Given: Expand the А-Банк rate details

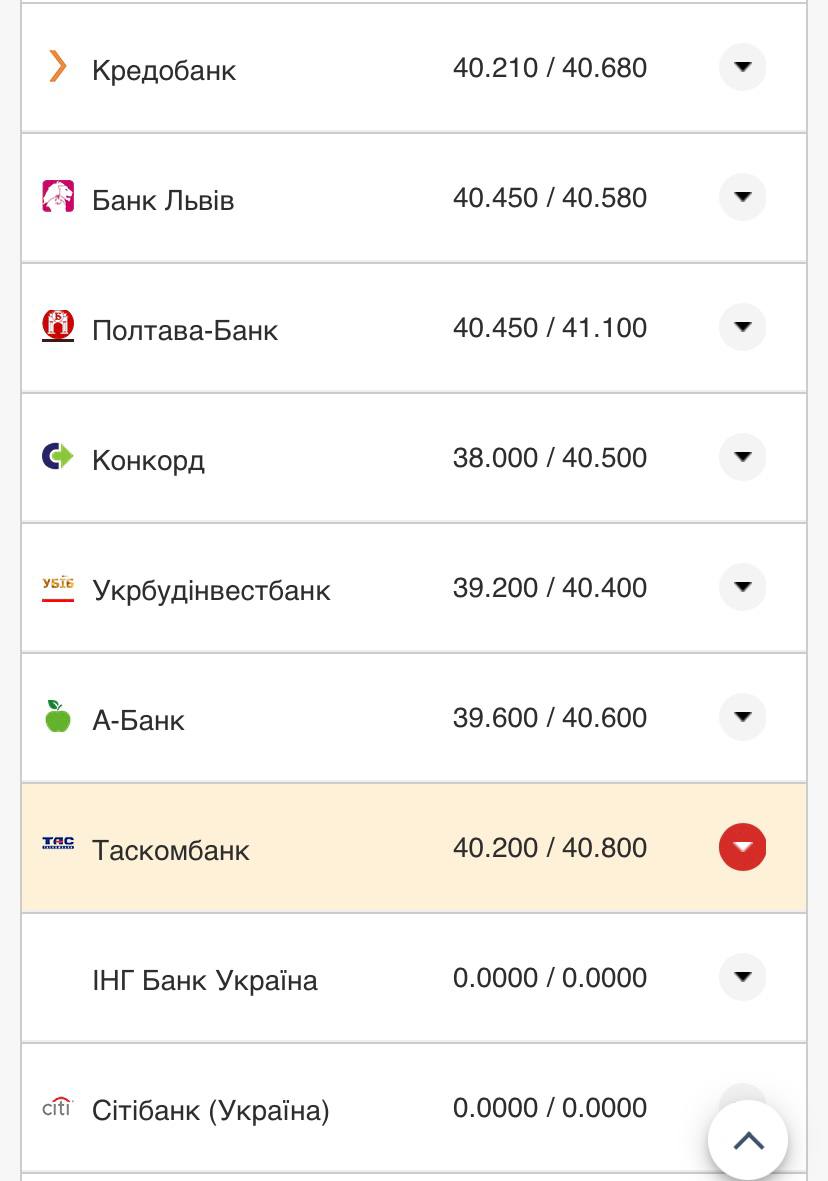Looking at the screenshot, I should [742, 717].
